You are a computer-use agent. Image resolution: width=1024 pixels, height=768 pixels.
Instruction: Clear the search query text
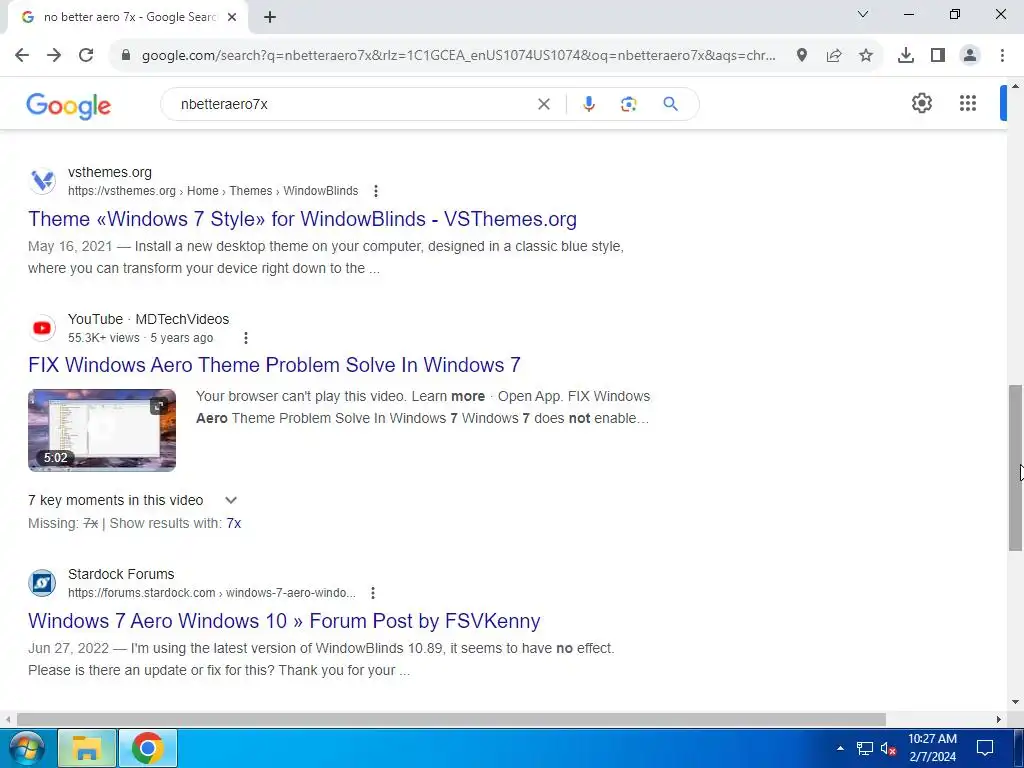[543, 104]
